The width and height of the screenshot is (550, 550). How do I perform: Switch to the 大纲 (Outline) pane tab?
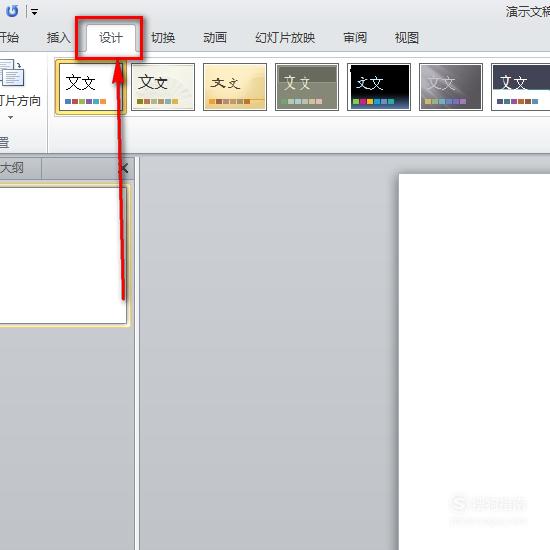coord(13,168)
